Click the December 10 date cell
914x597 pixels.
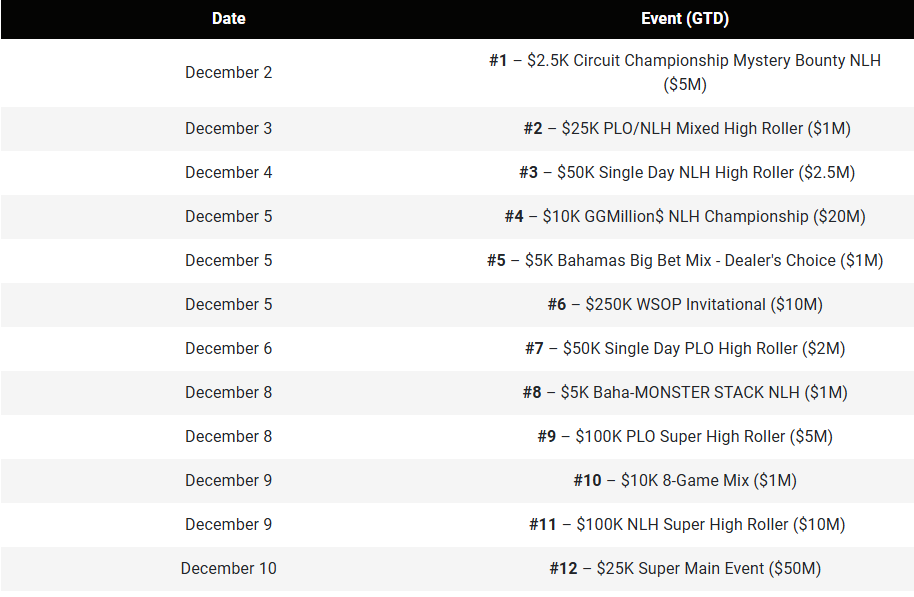coord(228,568)
